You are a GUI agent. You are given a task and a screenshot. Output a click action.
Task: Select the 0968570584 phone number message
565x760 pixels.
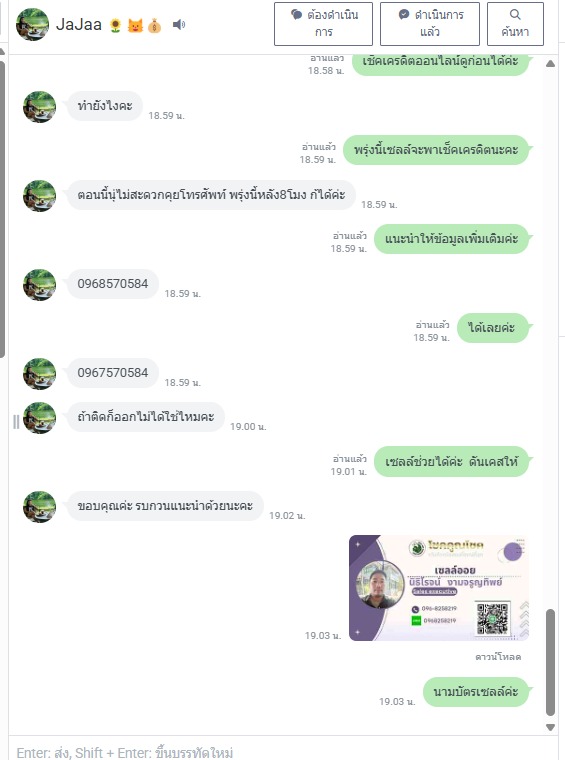pyautogui.click(x=112, y=284)
